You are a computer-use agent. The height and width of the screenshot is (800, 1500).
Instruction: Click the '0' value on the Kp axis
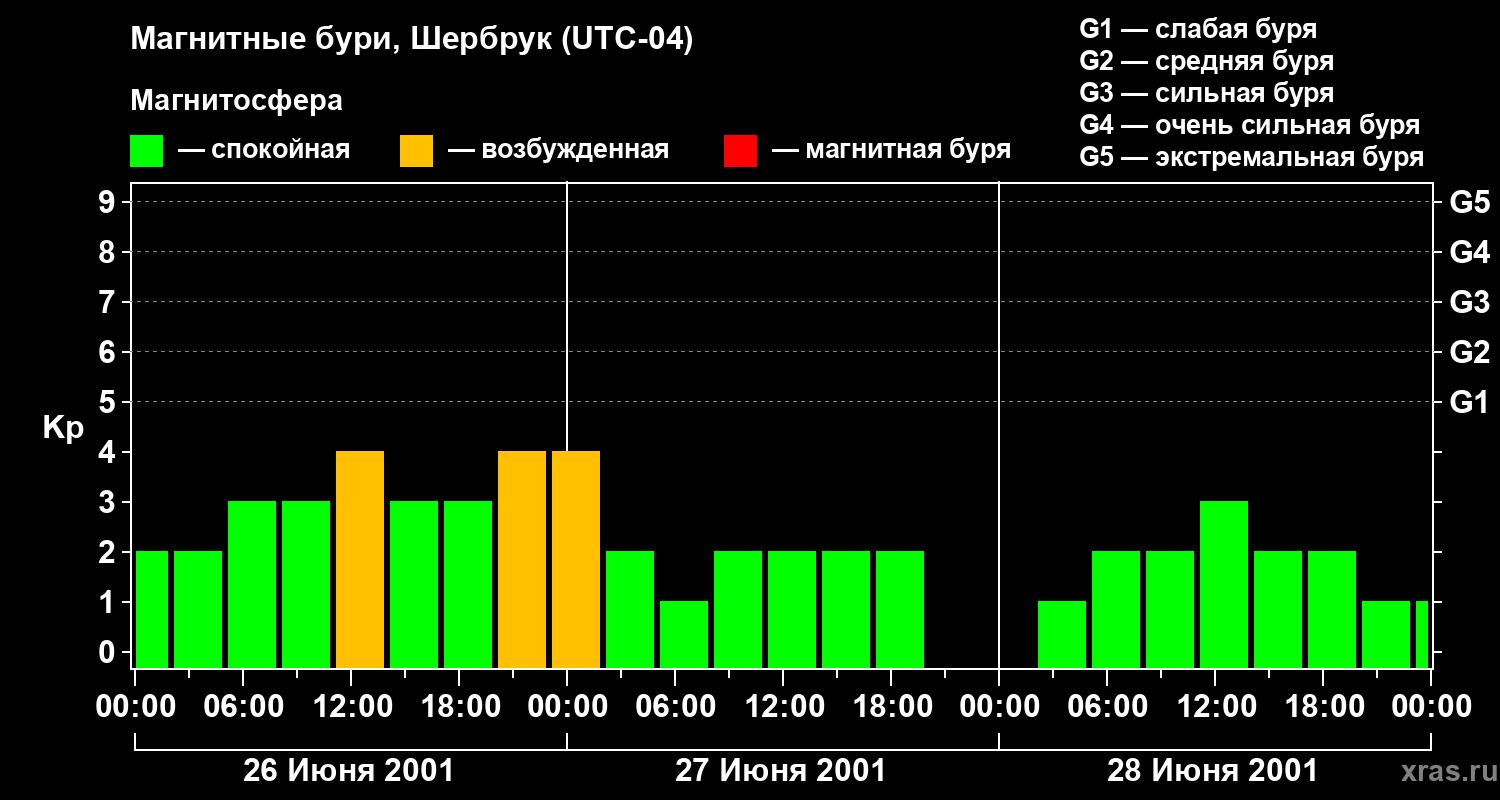coord(109,652)
